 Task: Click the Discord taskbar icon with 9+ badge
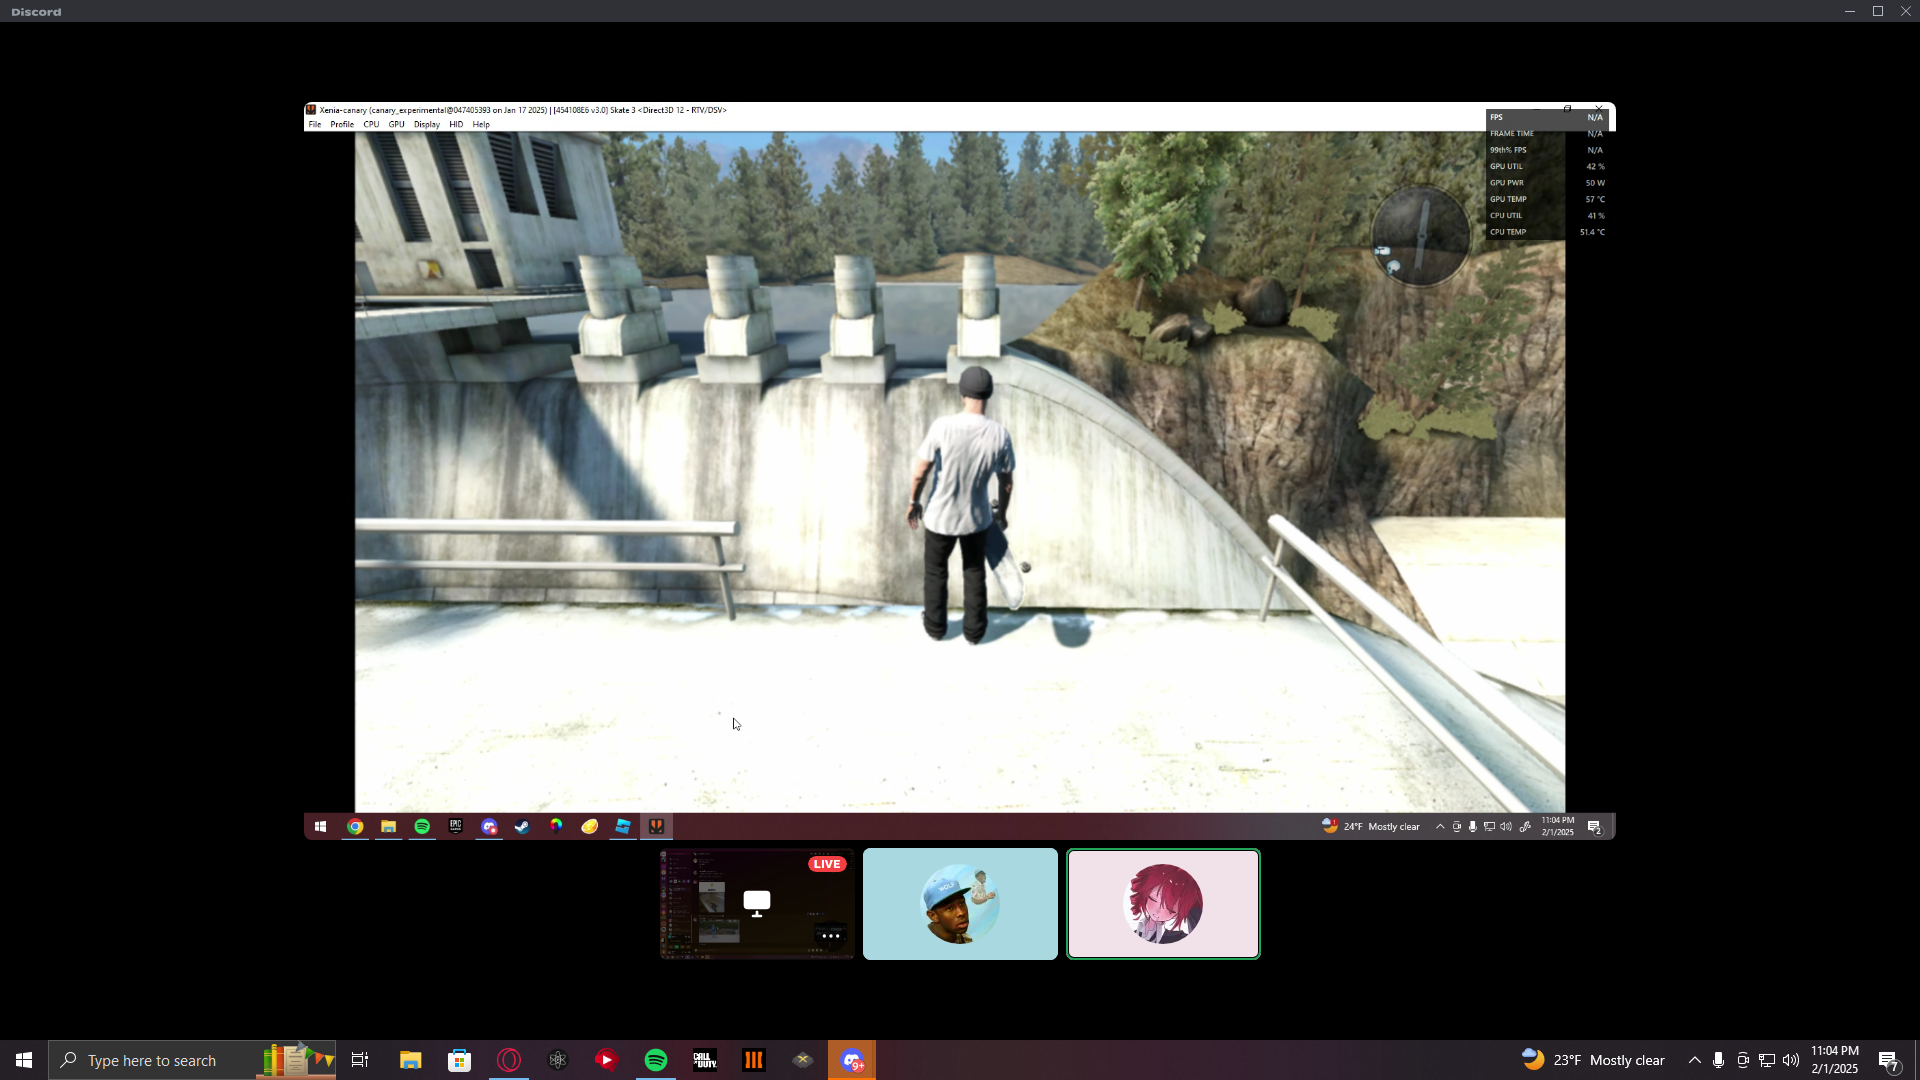click(x=852, y=1060)
